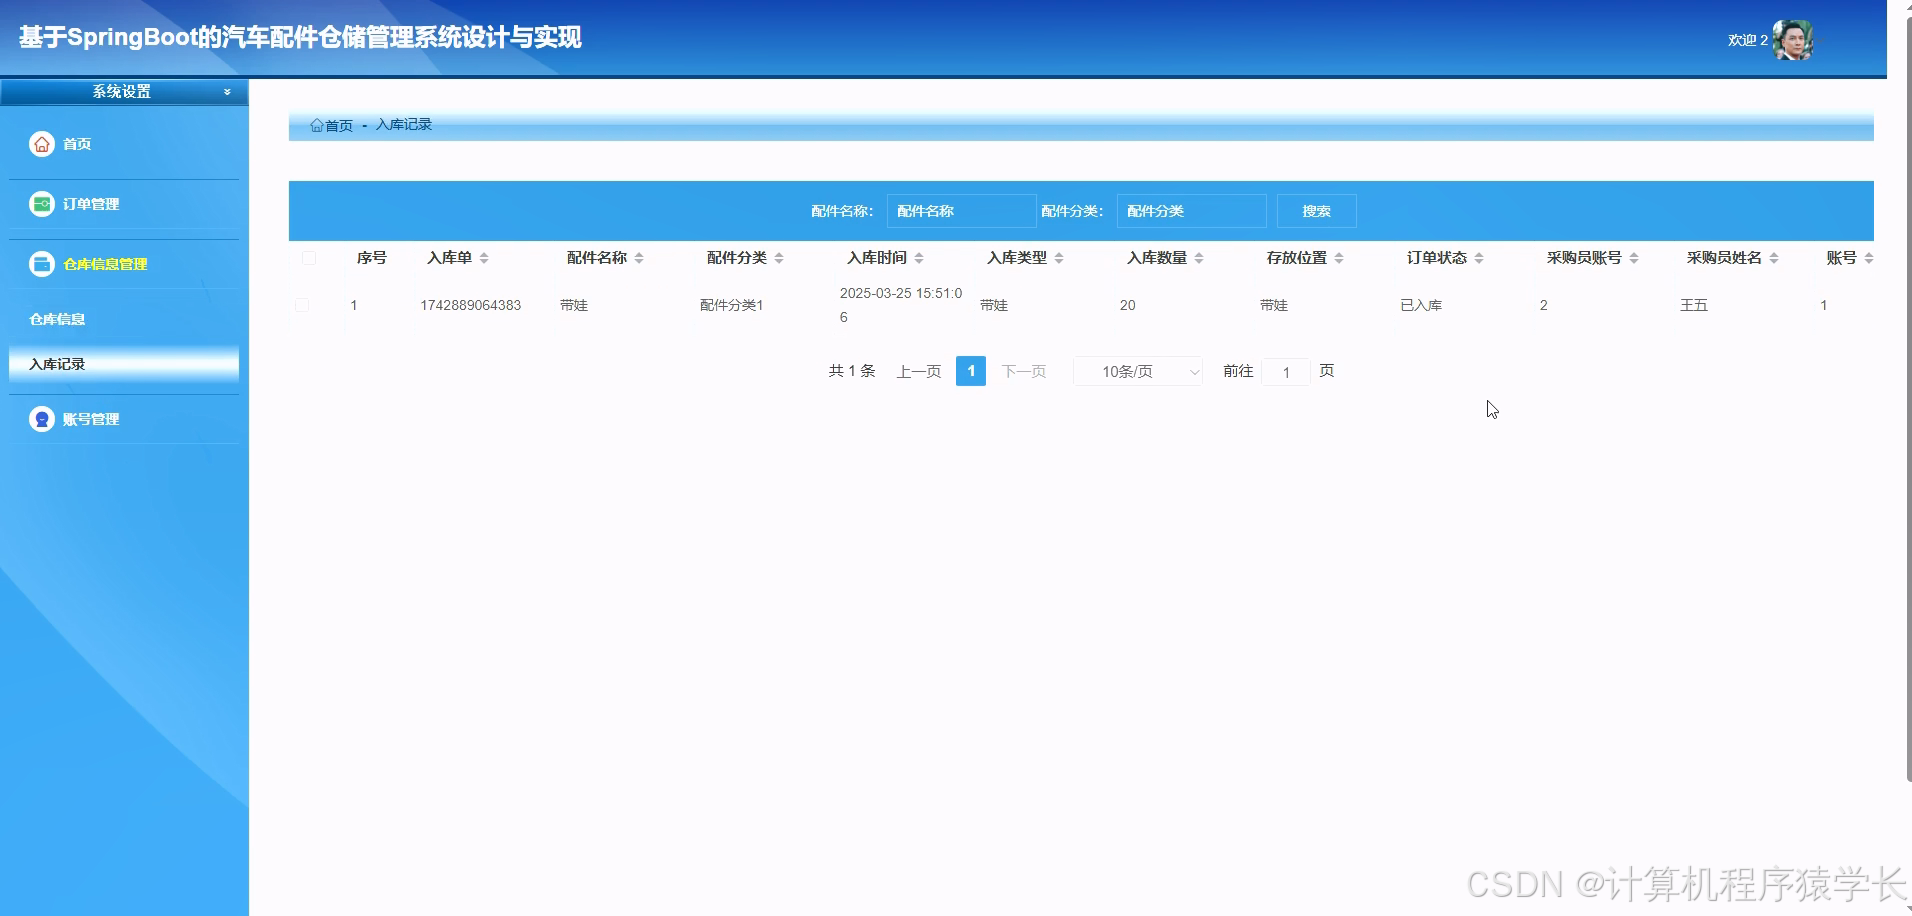The height and width of the screenshot is (916, 1912).
Task: Collapse the 系统设置 sidebar section
Action: point(227,91)
